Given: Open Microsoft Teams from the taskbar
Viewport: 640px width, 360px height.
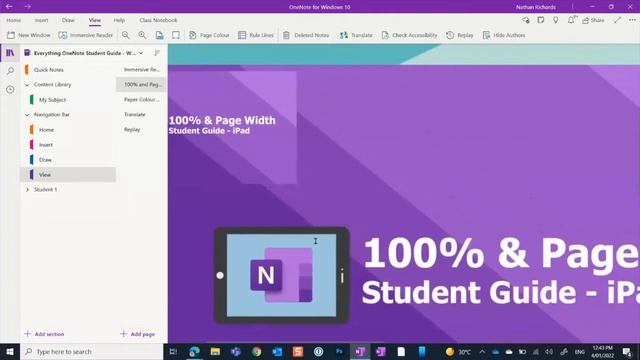Looking at the screenshot, I should [x=236, y=351].
